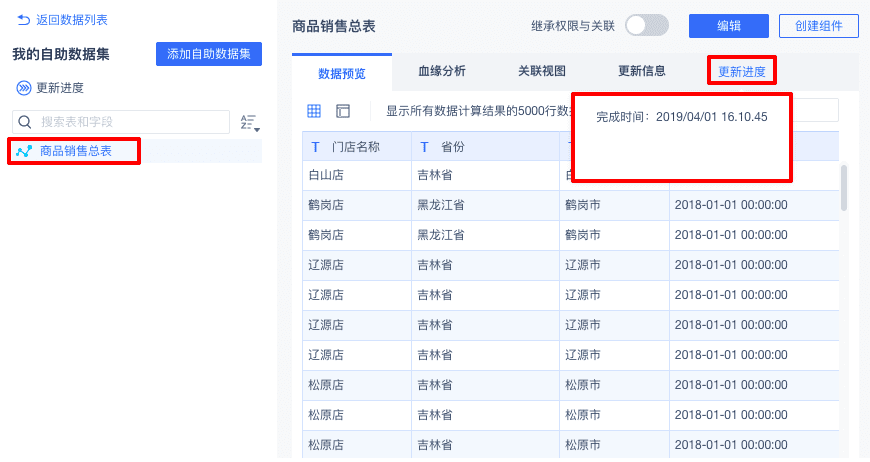This screenshot has height=462, width=870.
Task: Click the back arrow icon for 返回数据列表
Action: (x=23, y=20)
